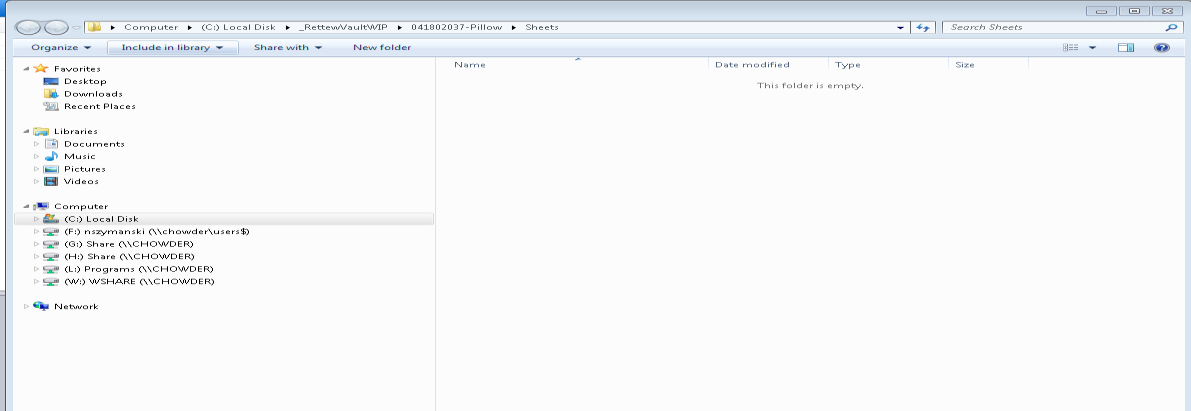
Task: Open address bar previous locations dropdown
Action: pyautogui.click(x=901, y=27)
